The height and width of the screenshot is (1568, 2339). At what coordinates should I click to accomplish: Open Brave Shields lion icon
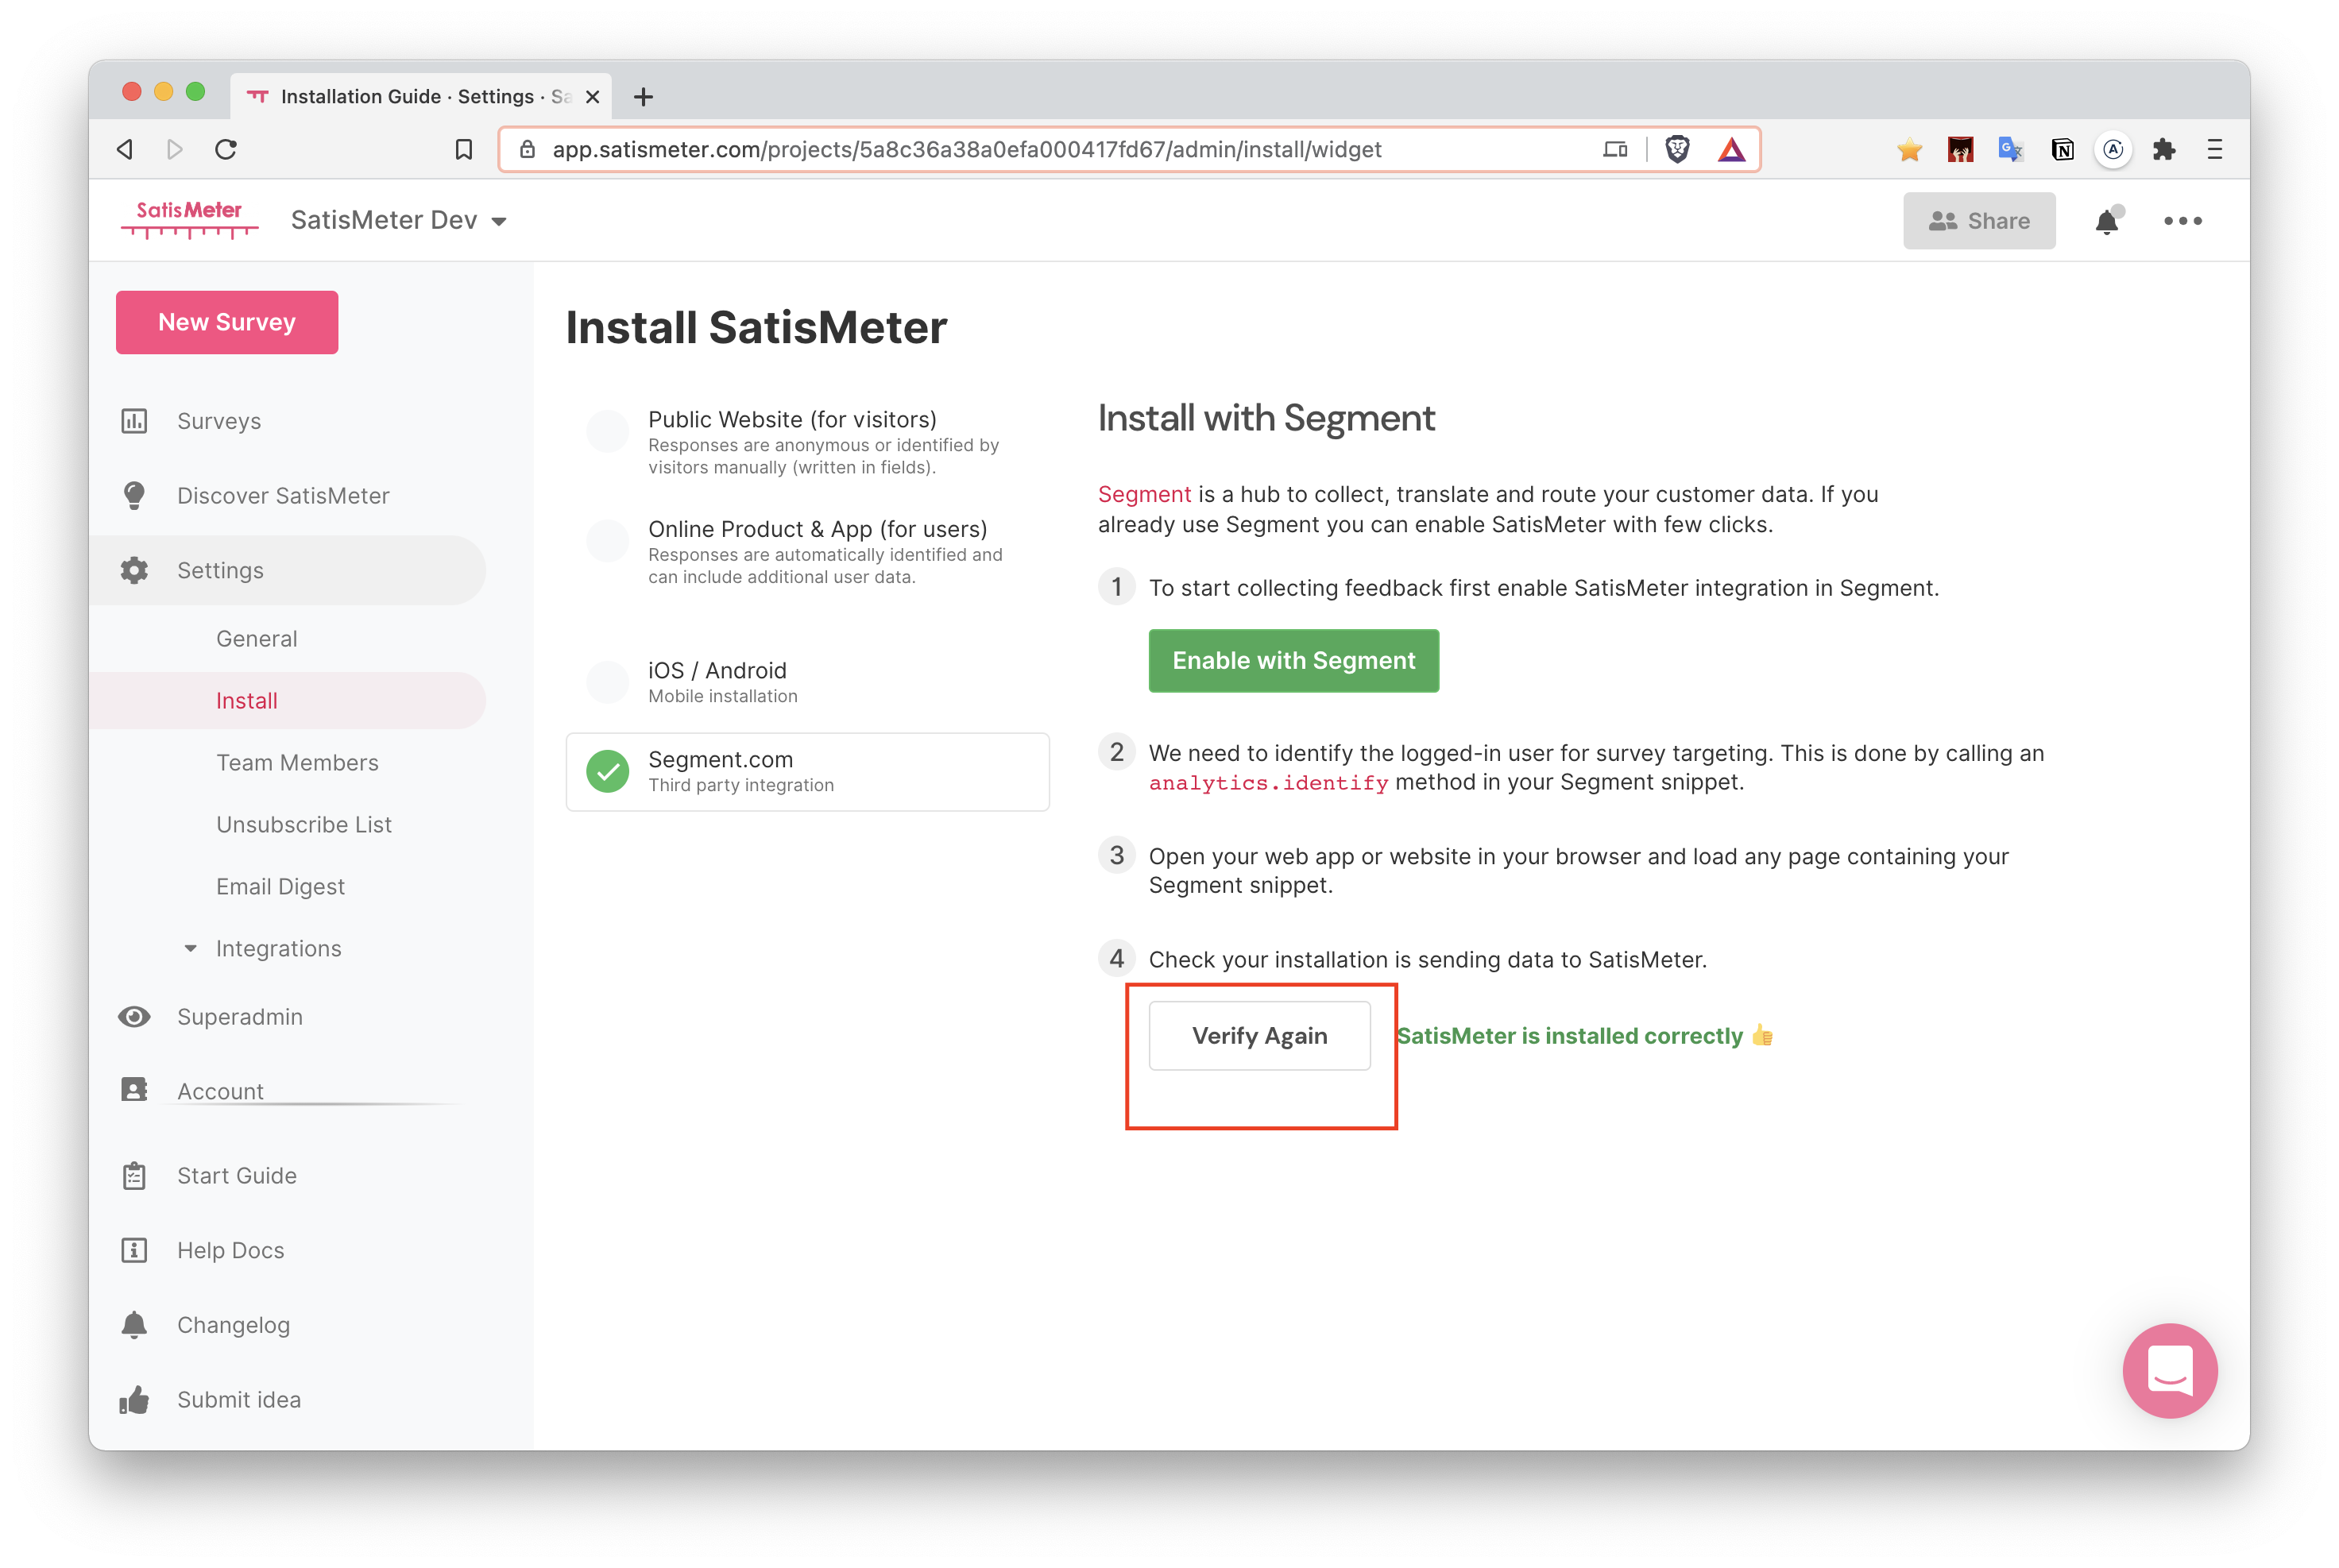(1677, 149)
